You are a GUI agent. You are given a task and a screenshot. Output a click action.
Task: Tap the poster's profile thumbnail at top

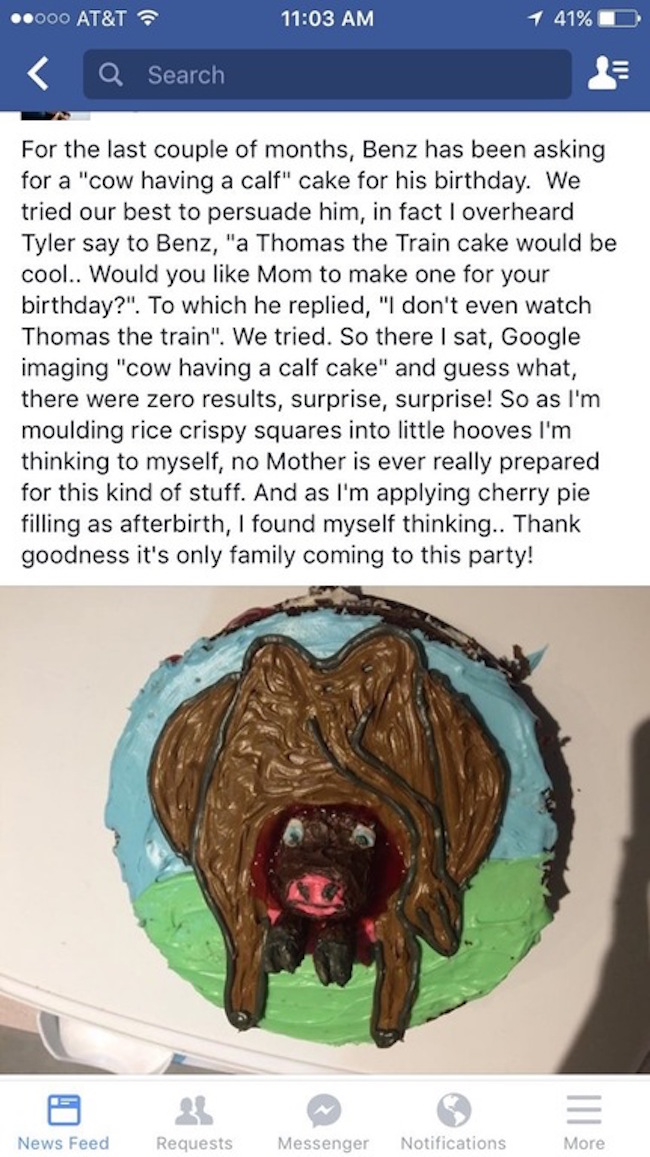point(55,115)
